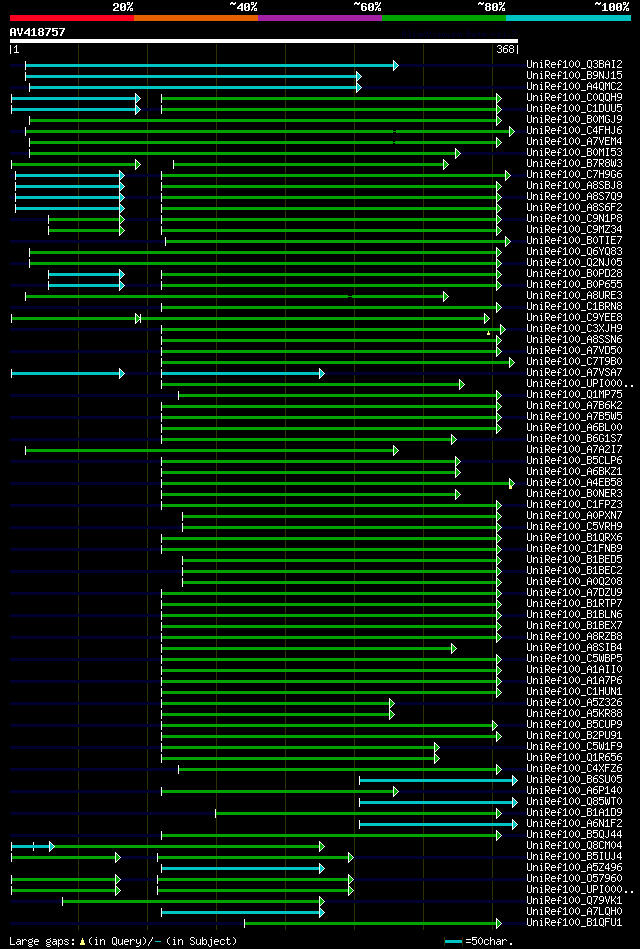Image resolution: width=640 pixels, height=949 pixels.
Task: Click the green ~80% identity legend segment
Action: (x=444, y=18)
